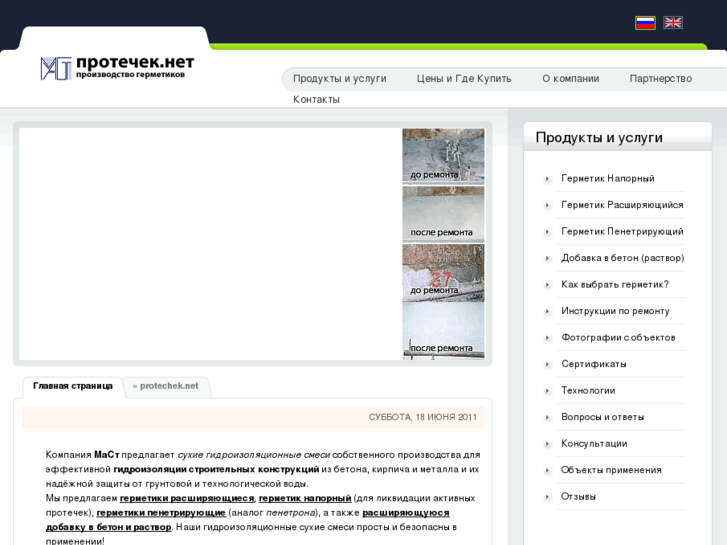Follow герметики пенетрирующие article link
This screenshot has height=545, width=727.
point(161,513)
